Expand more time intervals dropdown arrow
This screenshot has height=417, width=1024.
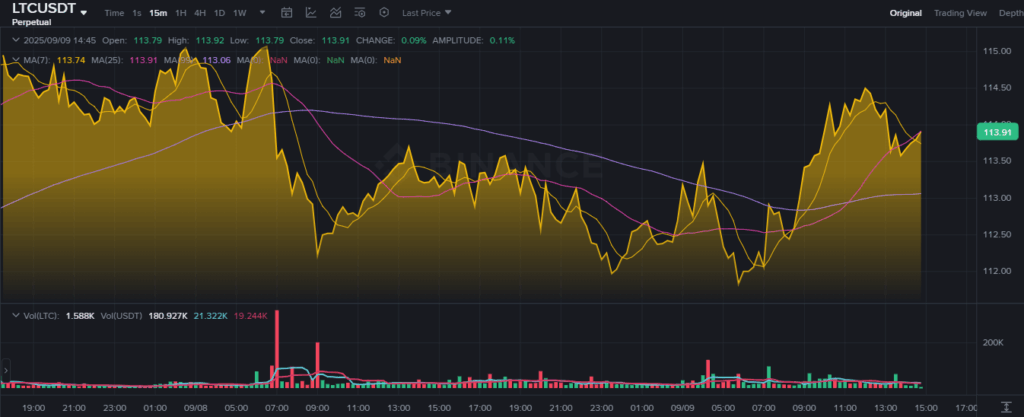263,13
